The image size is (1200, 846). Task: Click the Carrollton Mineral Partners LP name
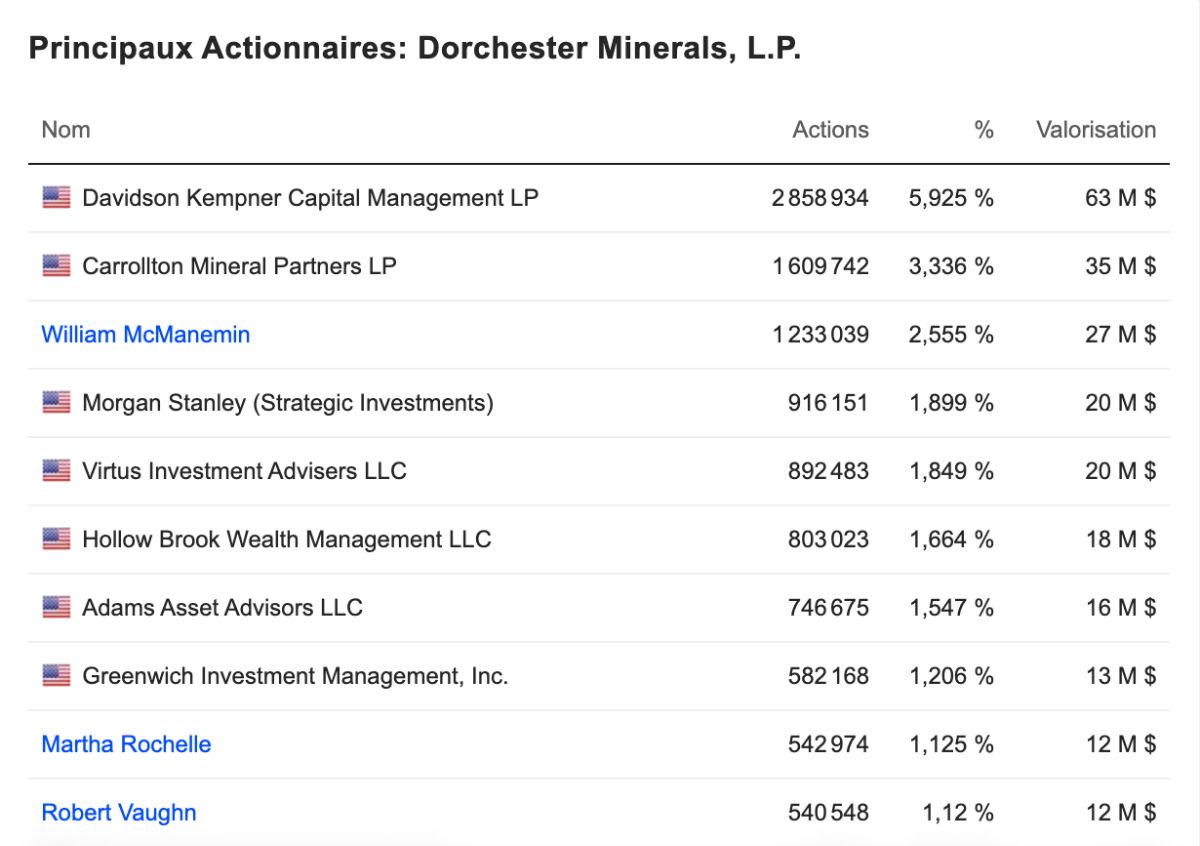(239, 266)
